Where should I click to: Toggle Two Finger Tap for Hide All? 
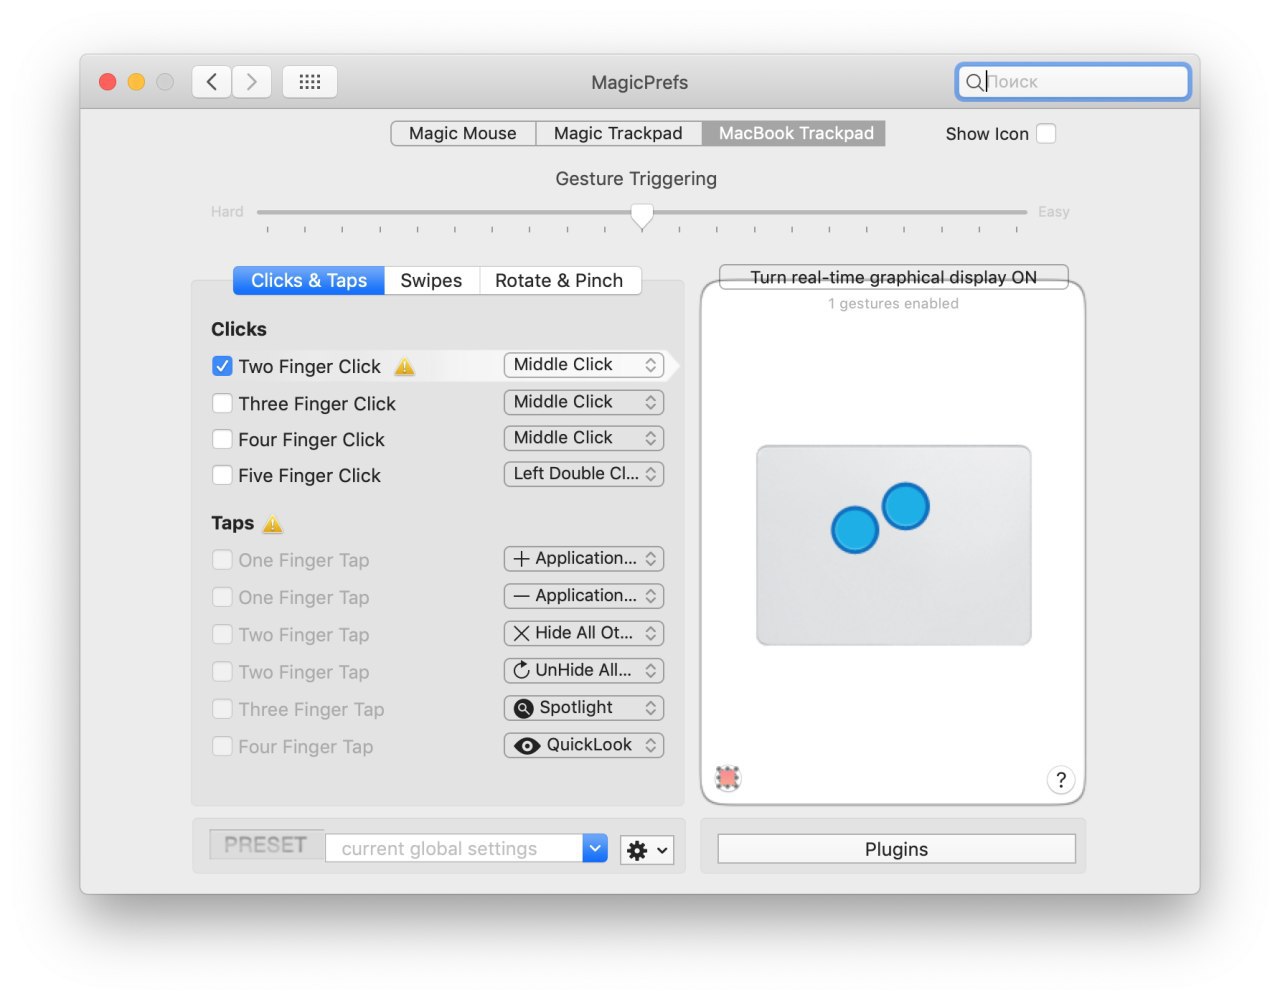point(222,635)
